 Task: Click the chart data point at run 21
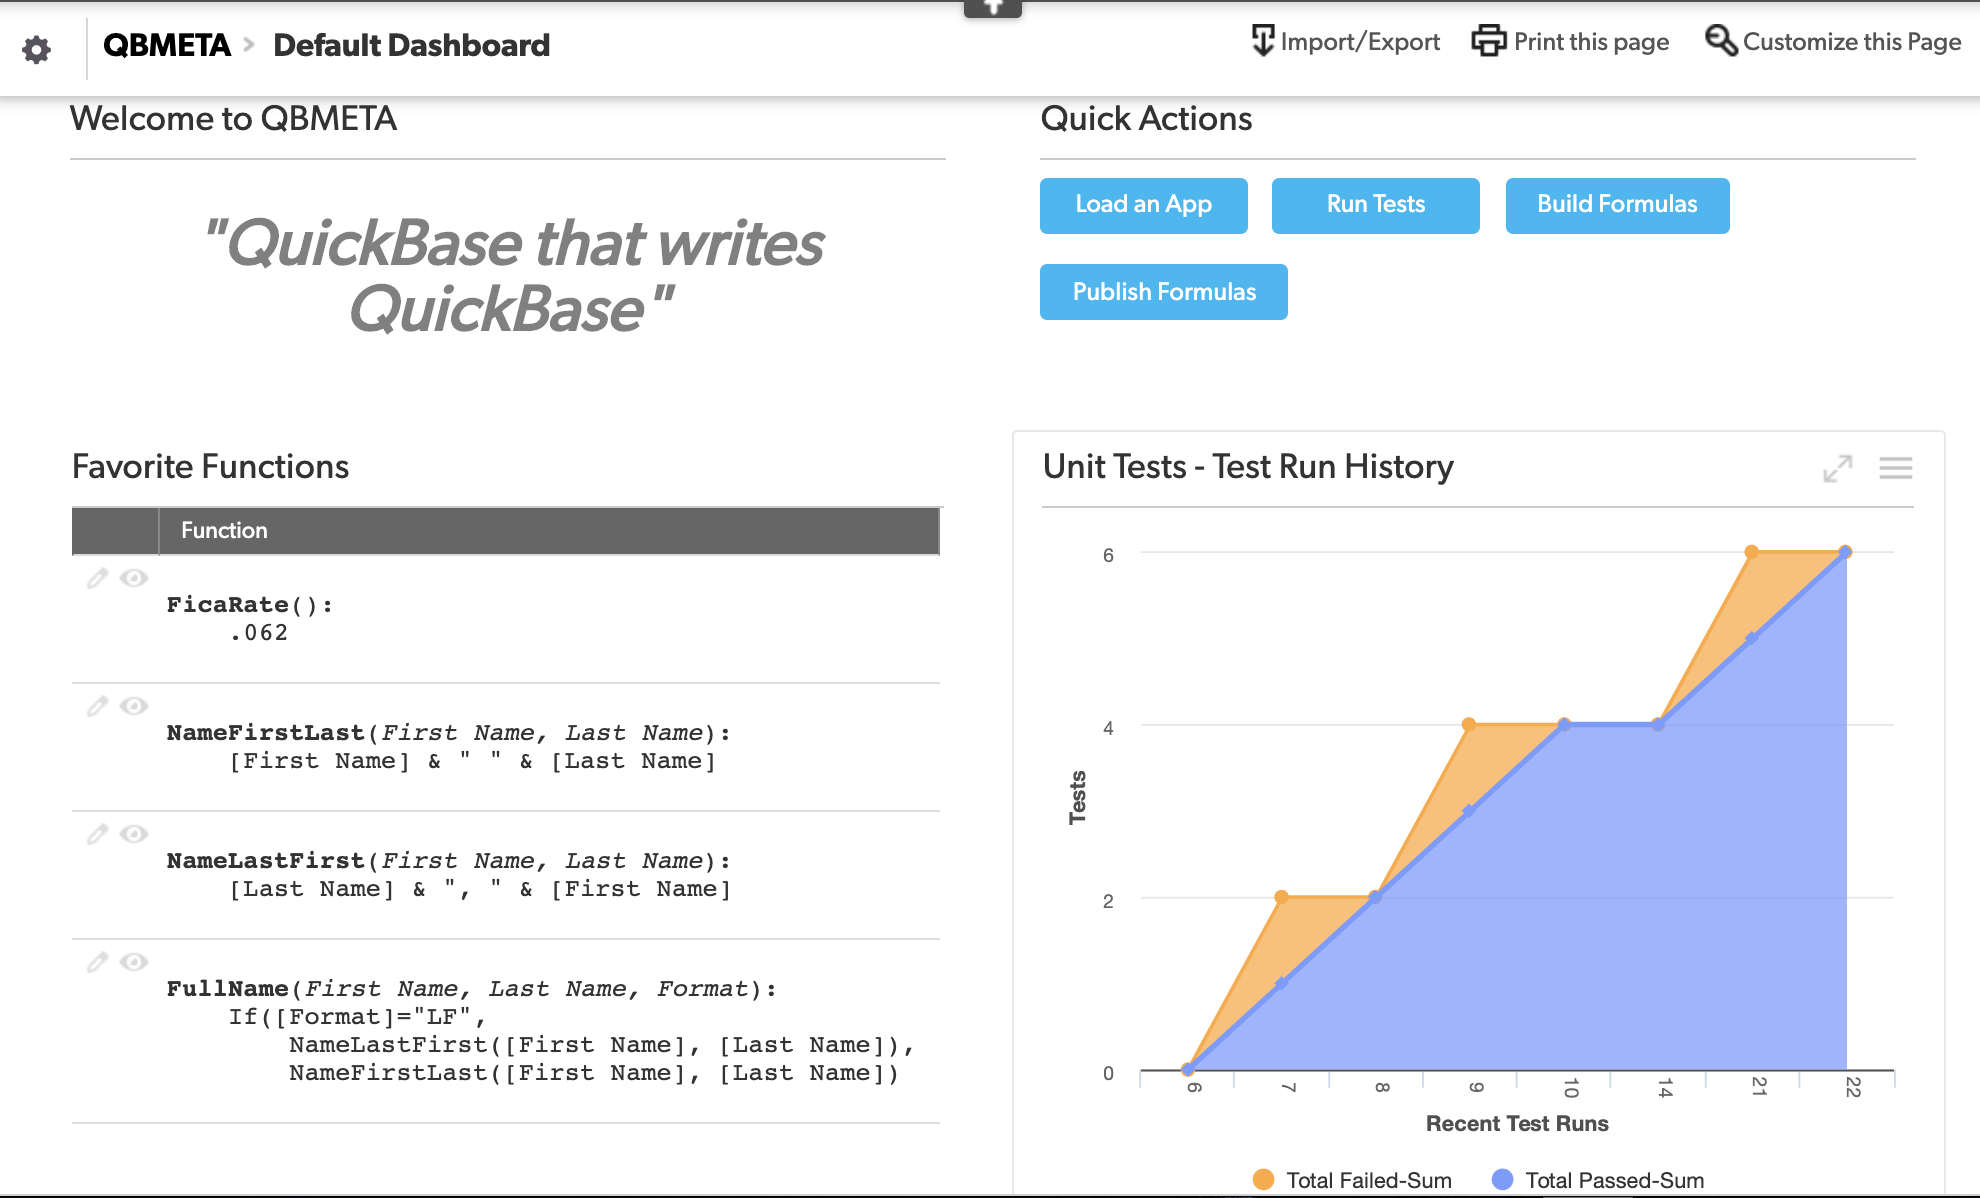[1751, 552]
